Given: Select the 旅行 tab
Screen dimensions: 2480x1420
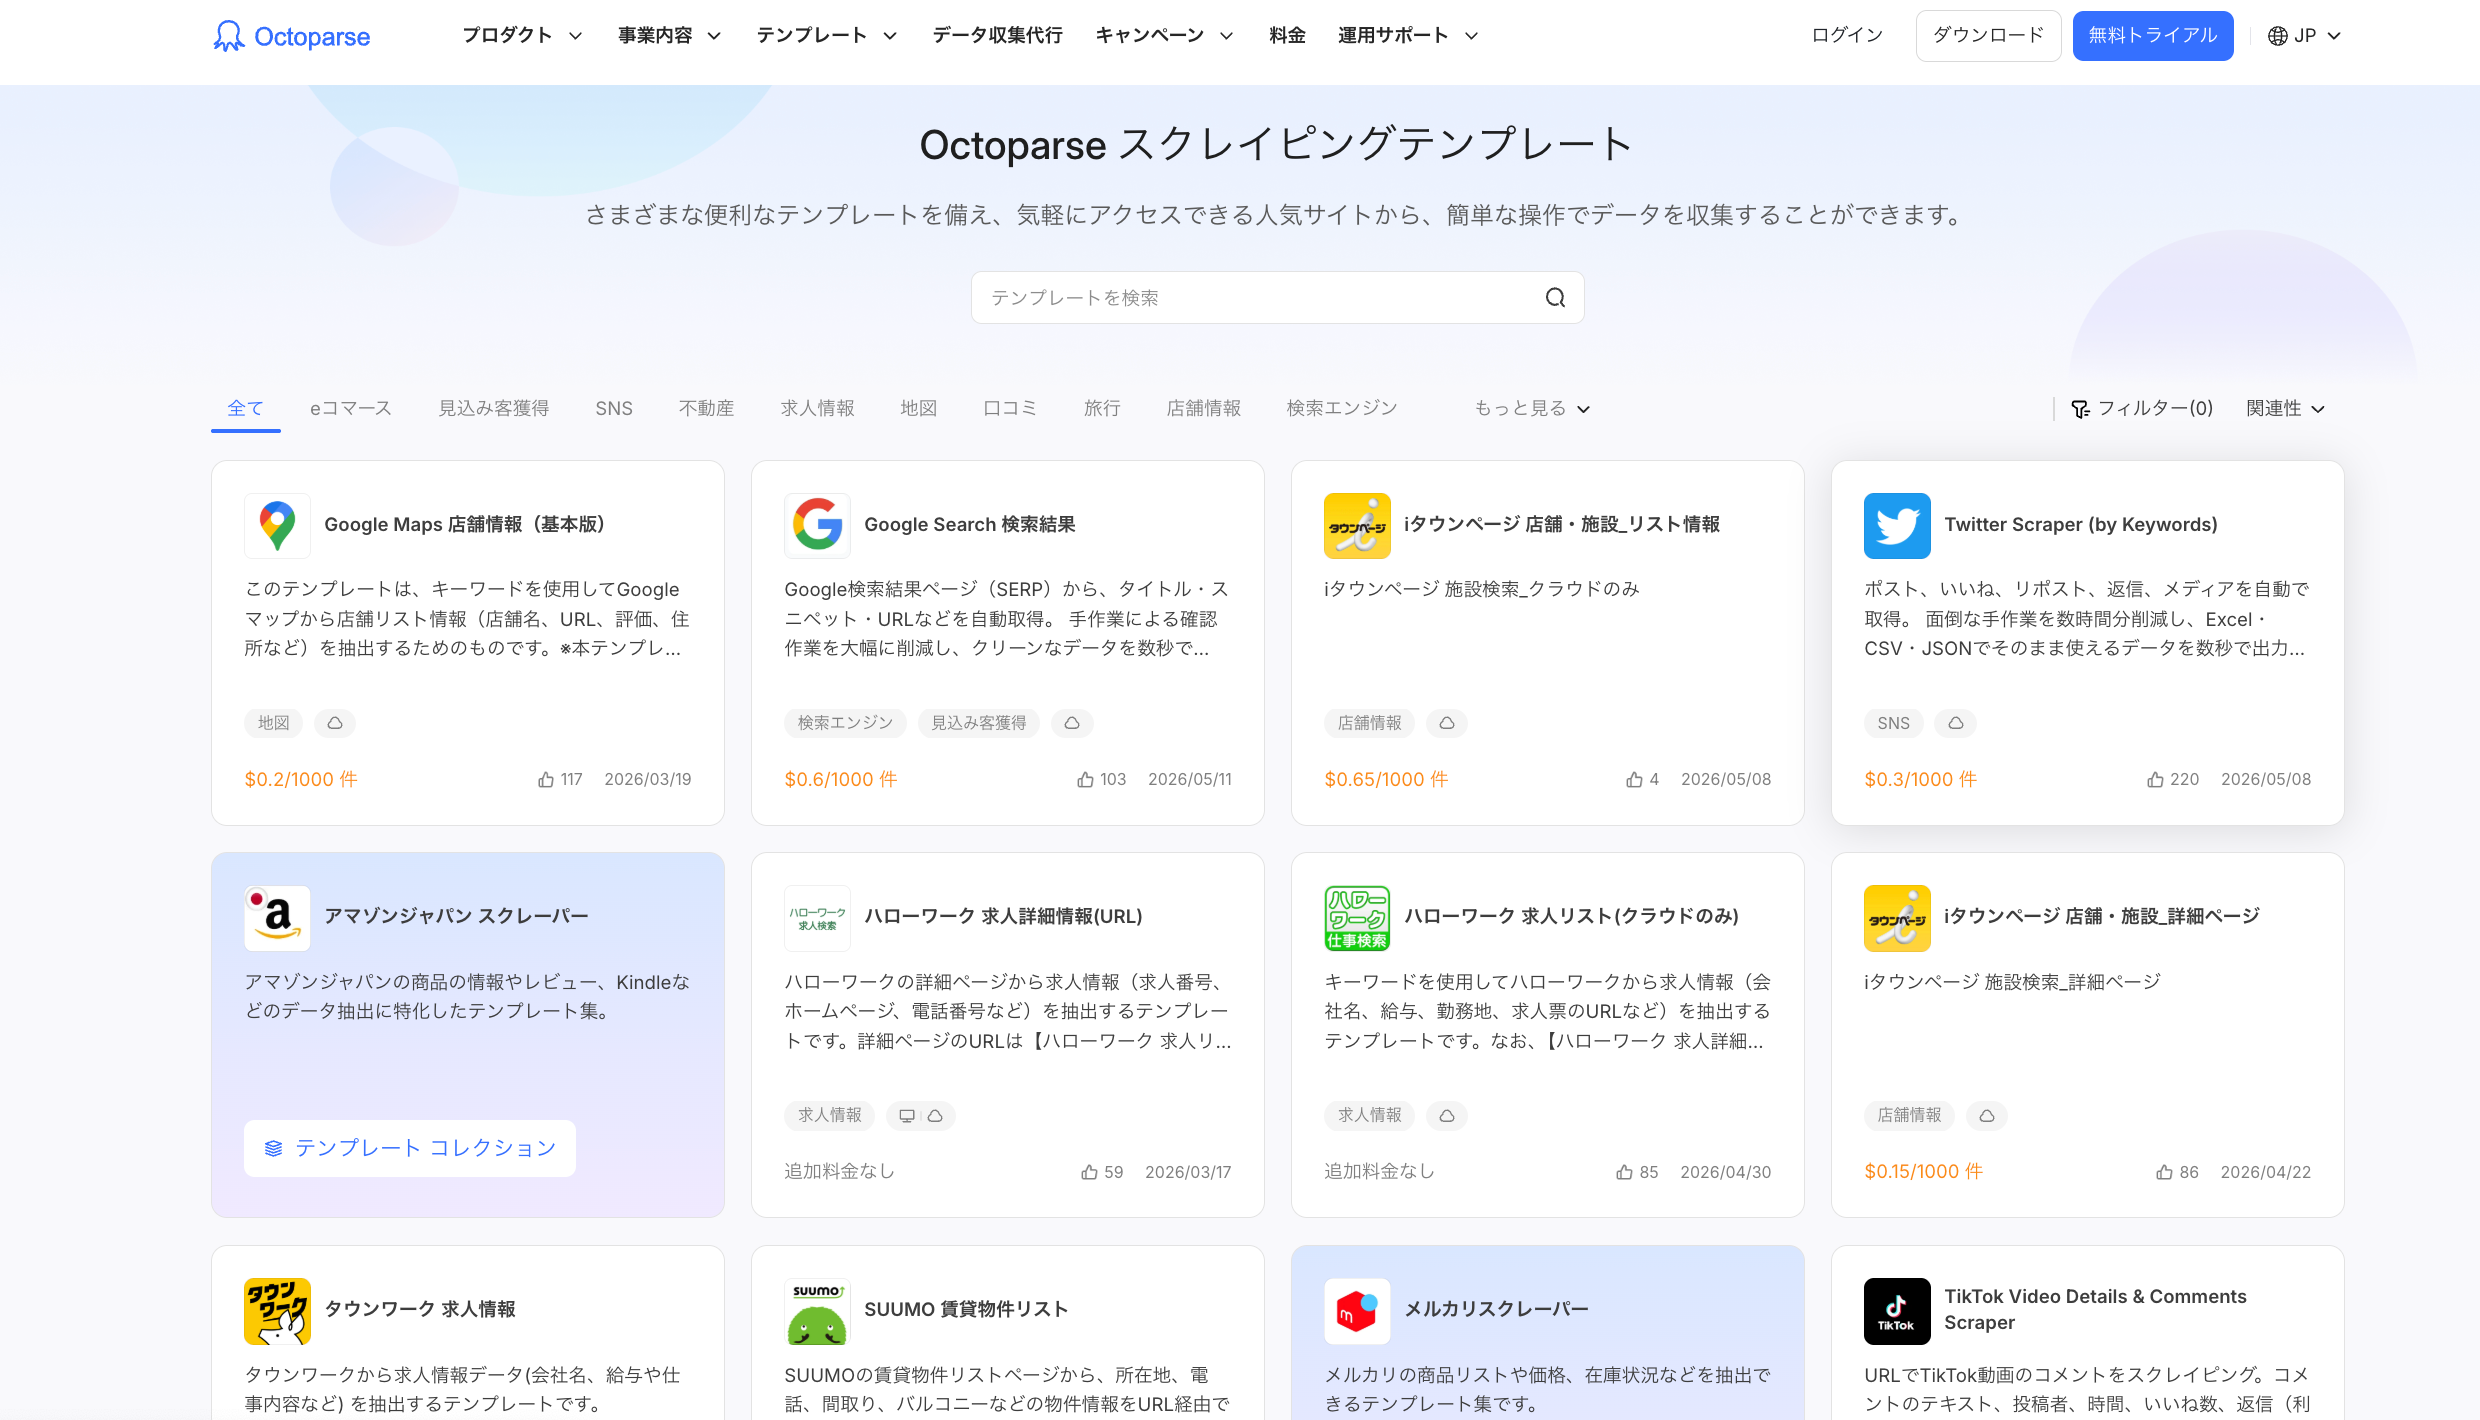Looking at the screenshot, I should (x=1102, y=408).
